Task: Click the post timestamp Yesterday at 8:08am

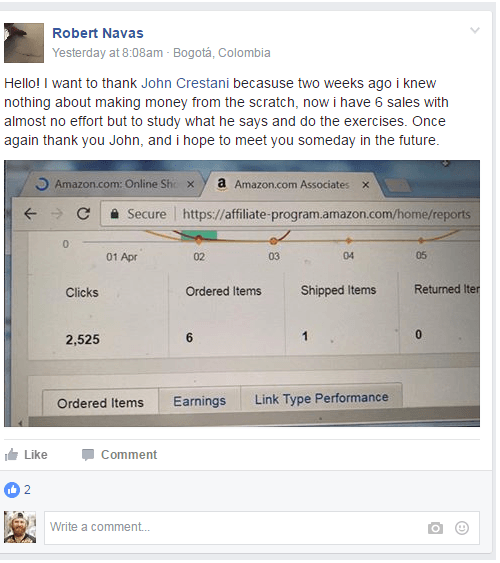Action: coord(107,53)
